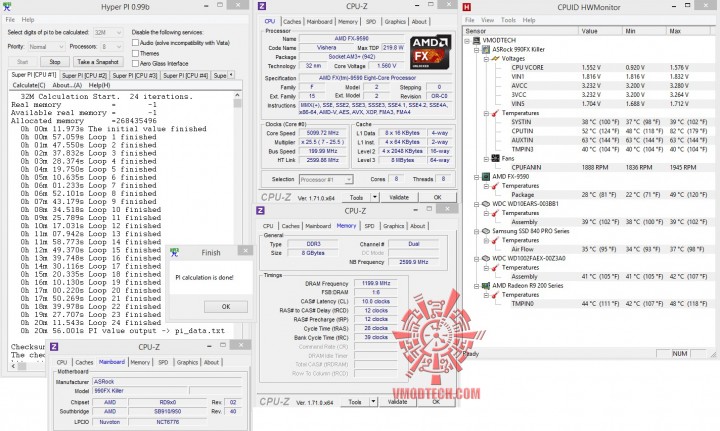
Task: Open the SPD tab in top CPU-Z window
Action: [x=371, y=22]
